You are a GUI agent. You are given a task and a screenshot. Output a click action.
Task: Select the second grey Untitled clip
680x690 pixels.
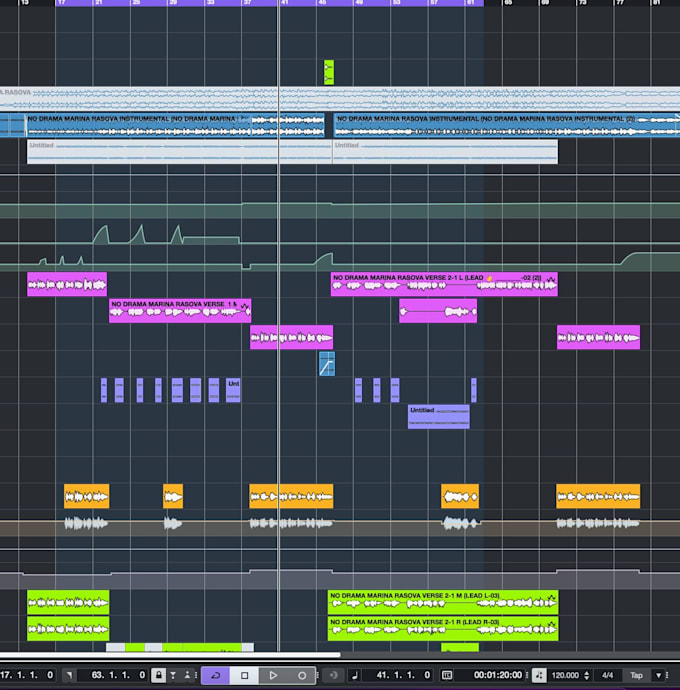pyautogui.click(x=445, y=152)
